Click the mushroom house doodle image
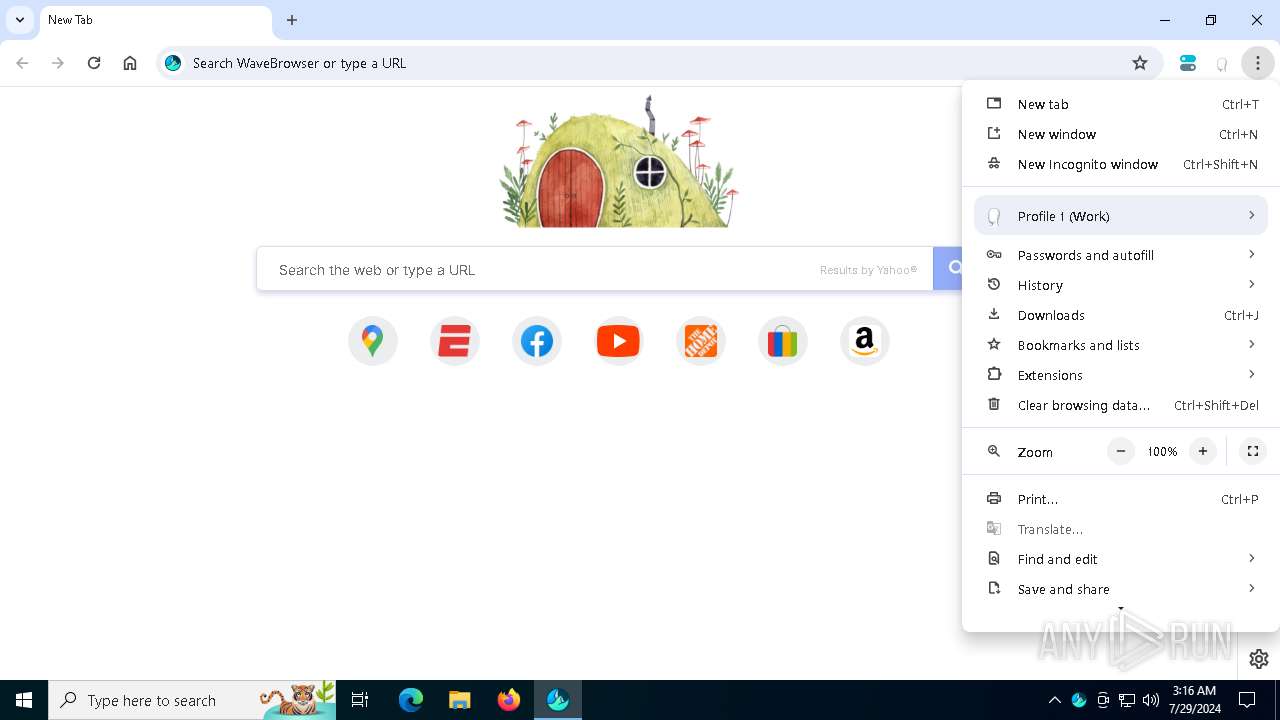Viewport: 1280px width, 720px height. tap(618, 162)
